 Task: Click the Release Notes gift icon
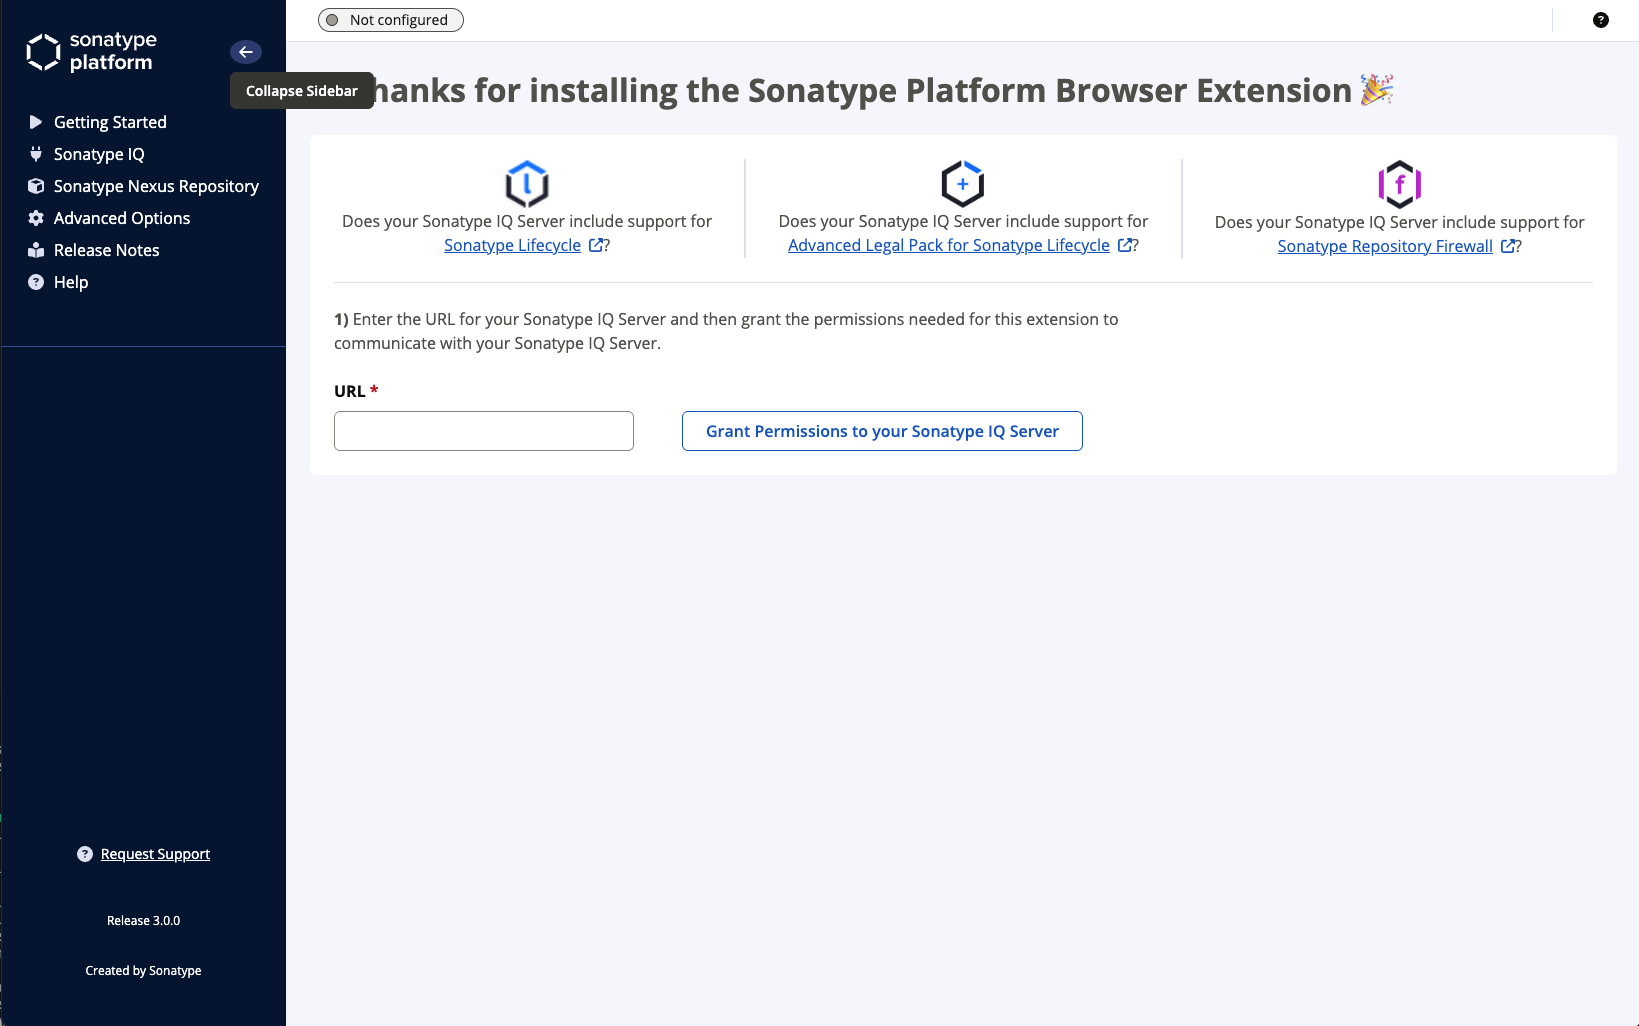tap(36, 250)
